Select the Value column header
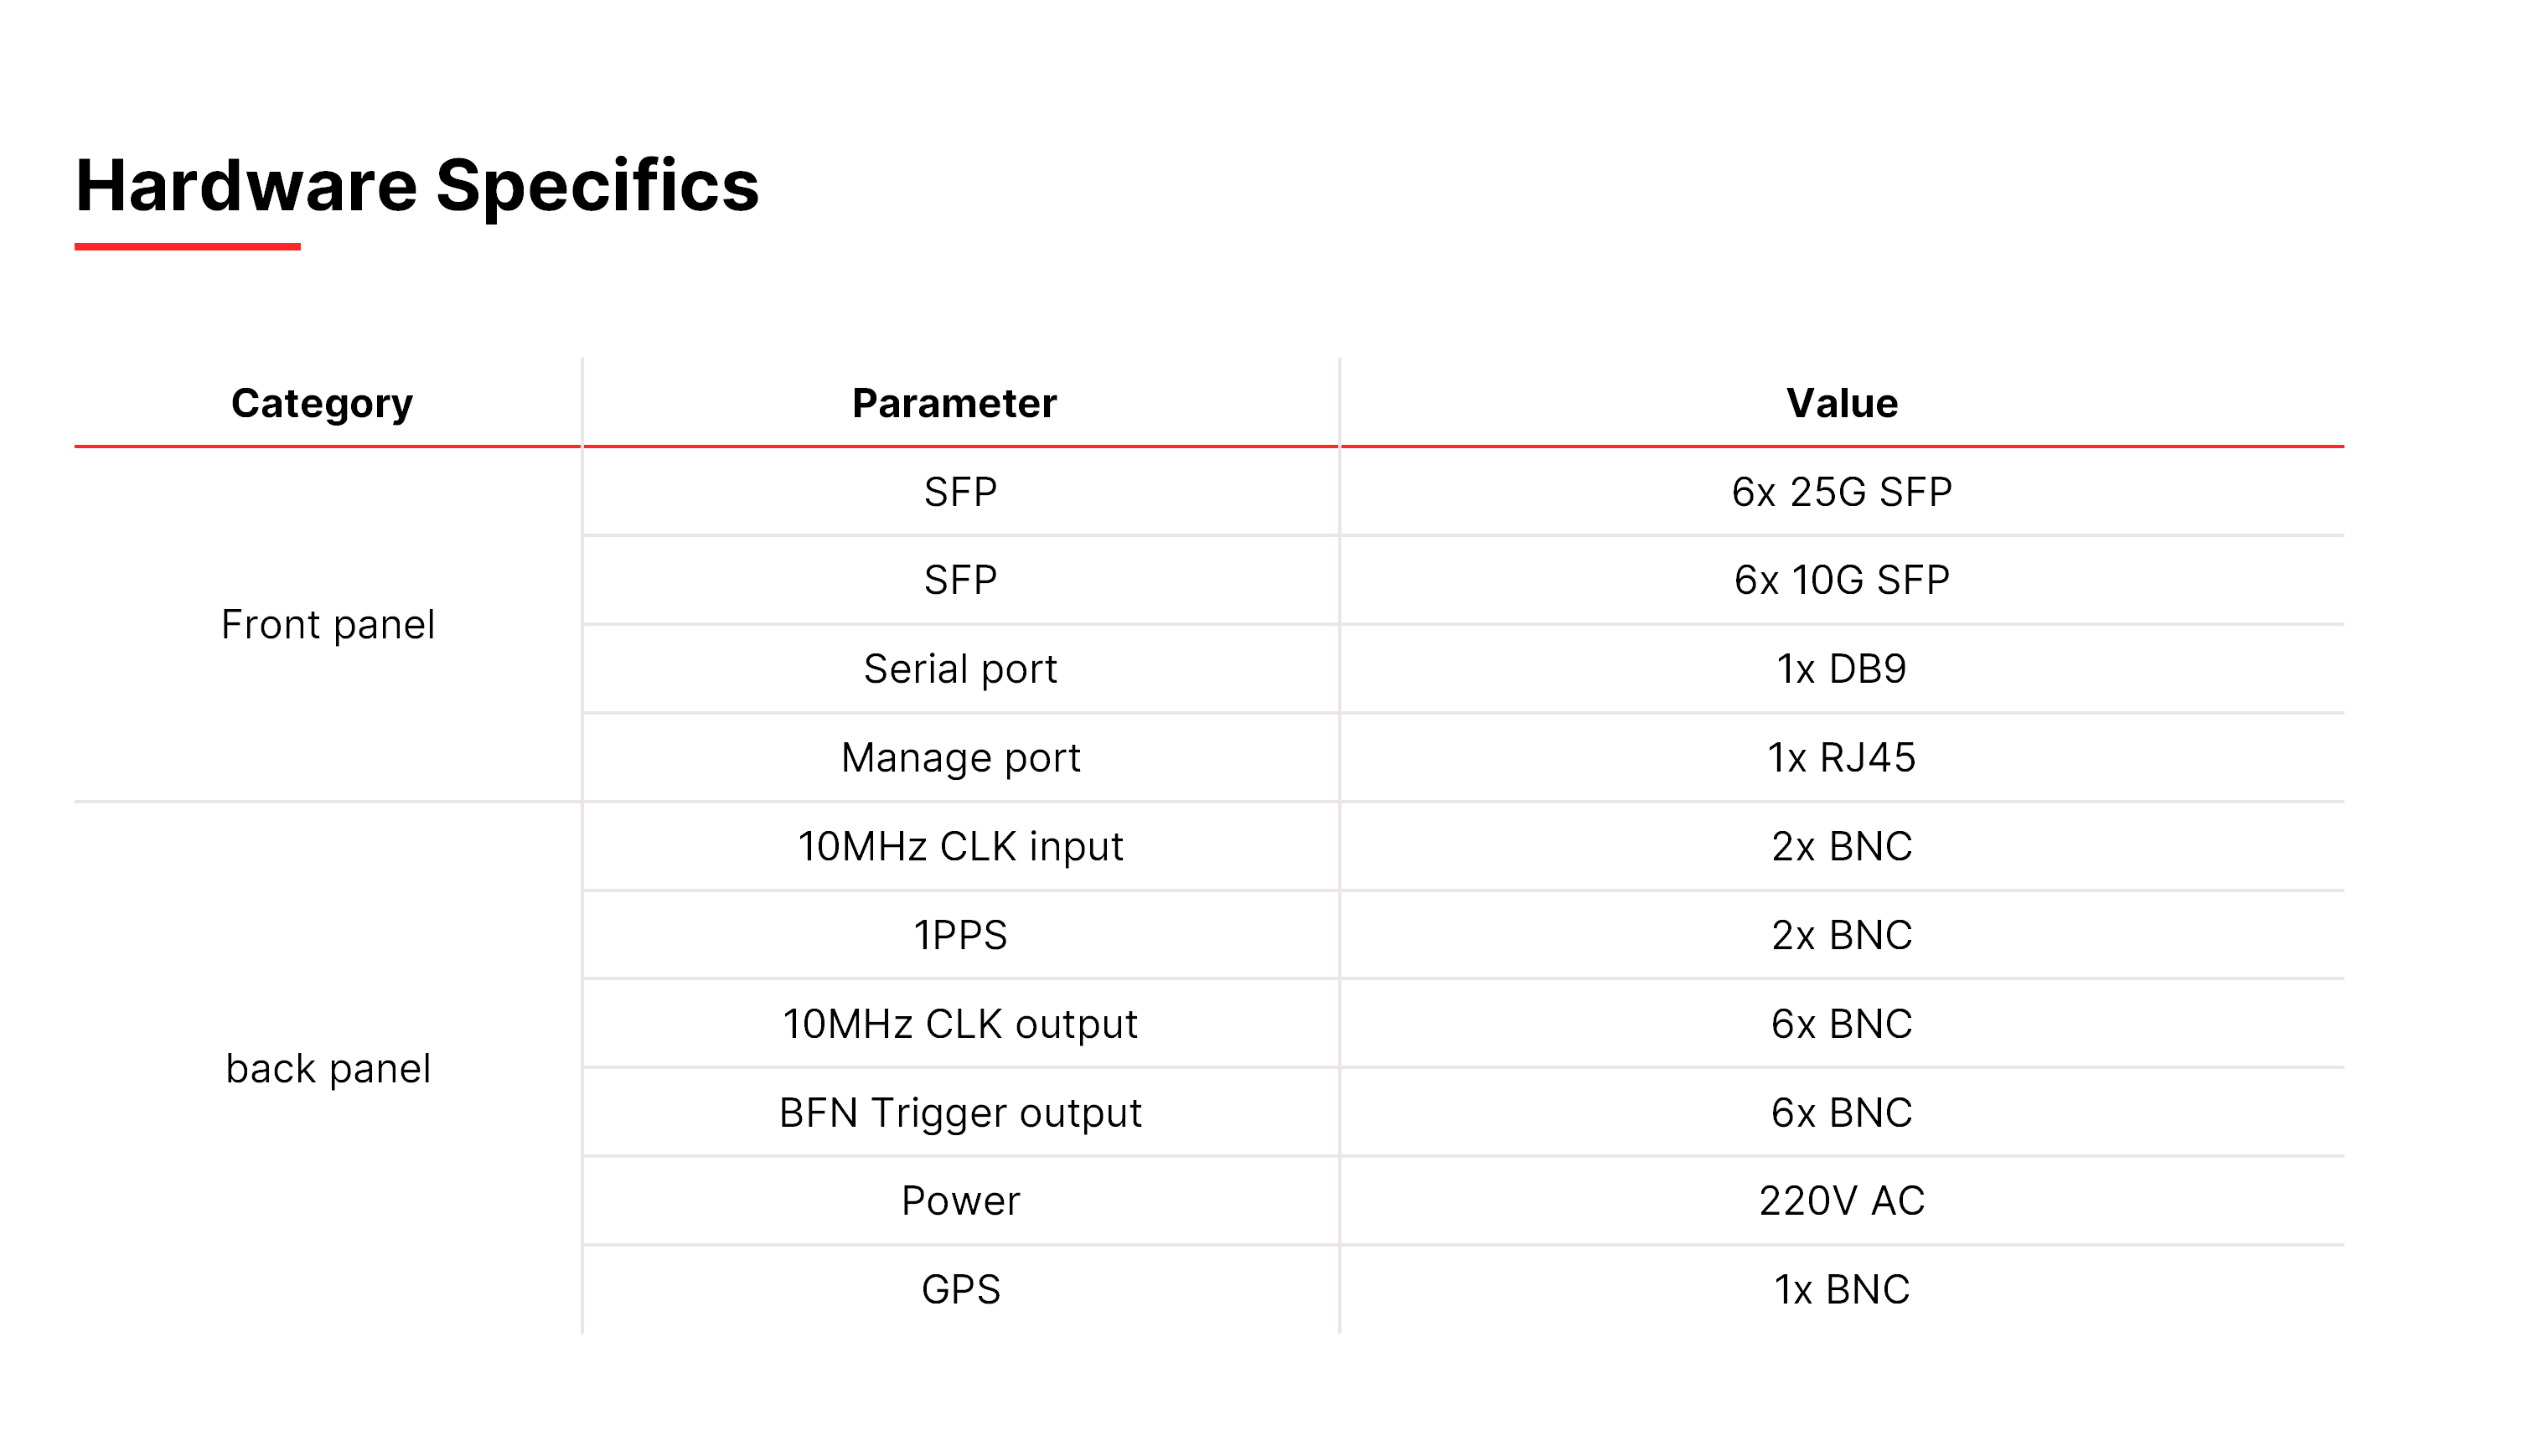This screenshot has width=2533, height=1456. pyautogui.click(x=1842, y=403)
